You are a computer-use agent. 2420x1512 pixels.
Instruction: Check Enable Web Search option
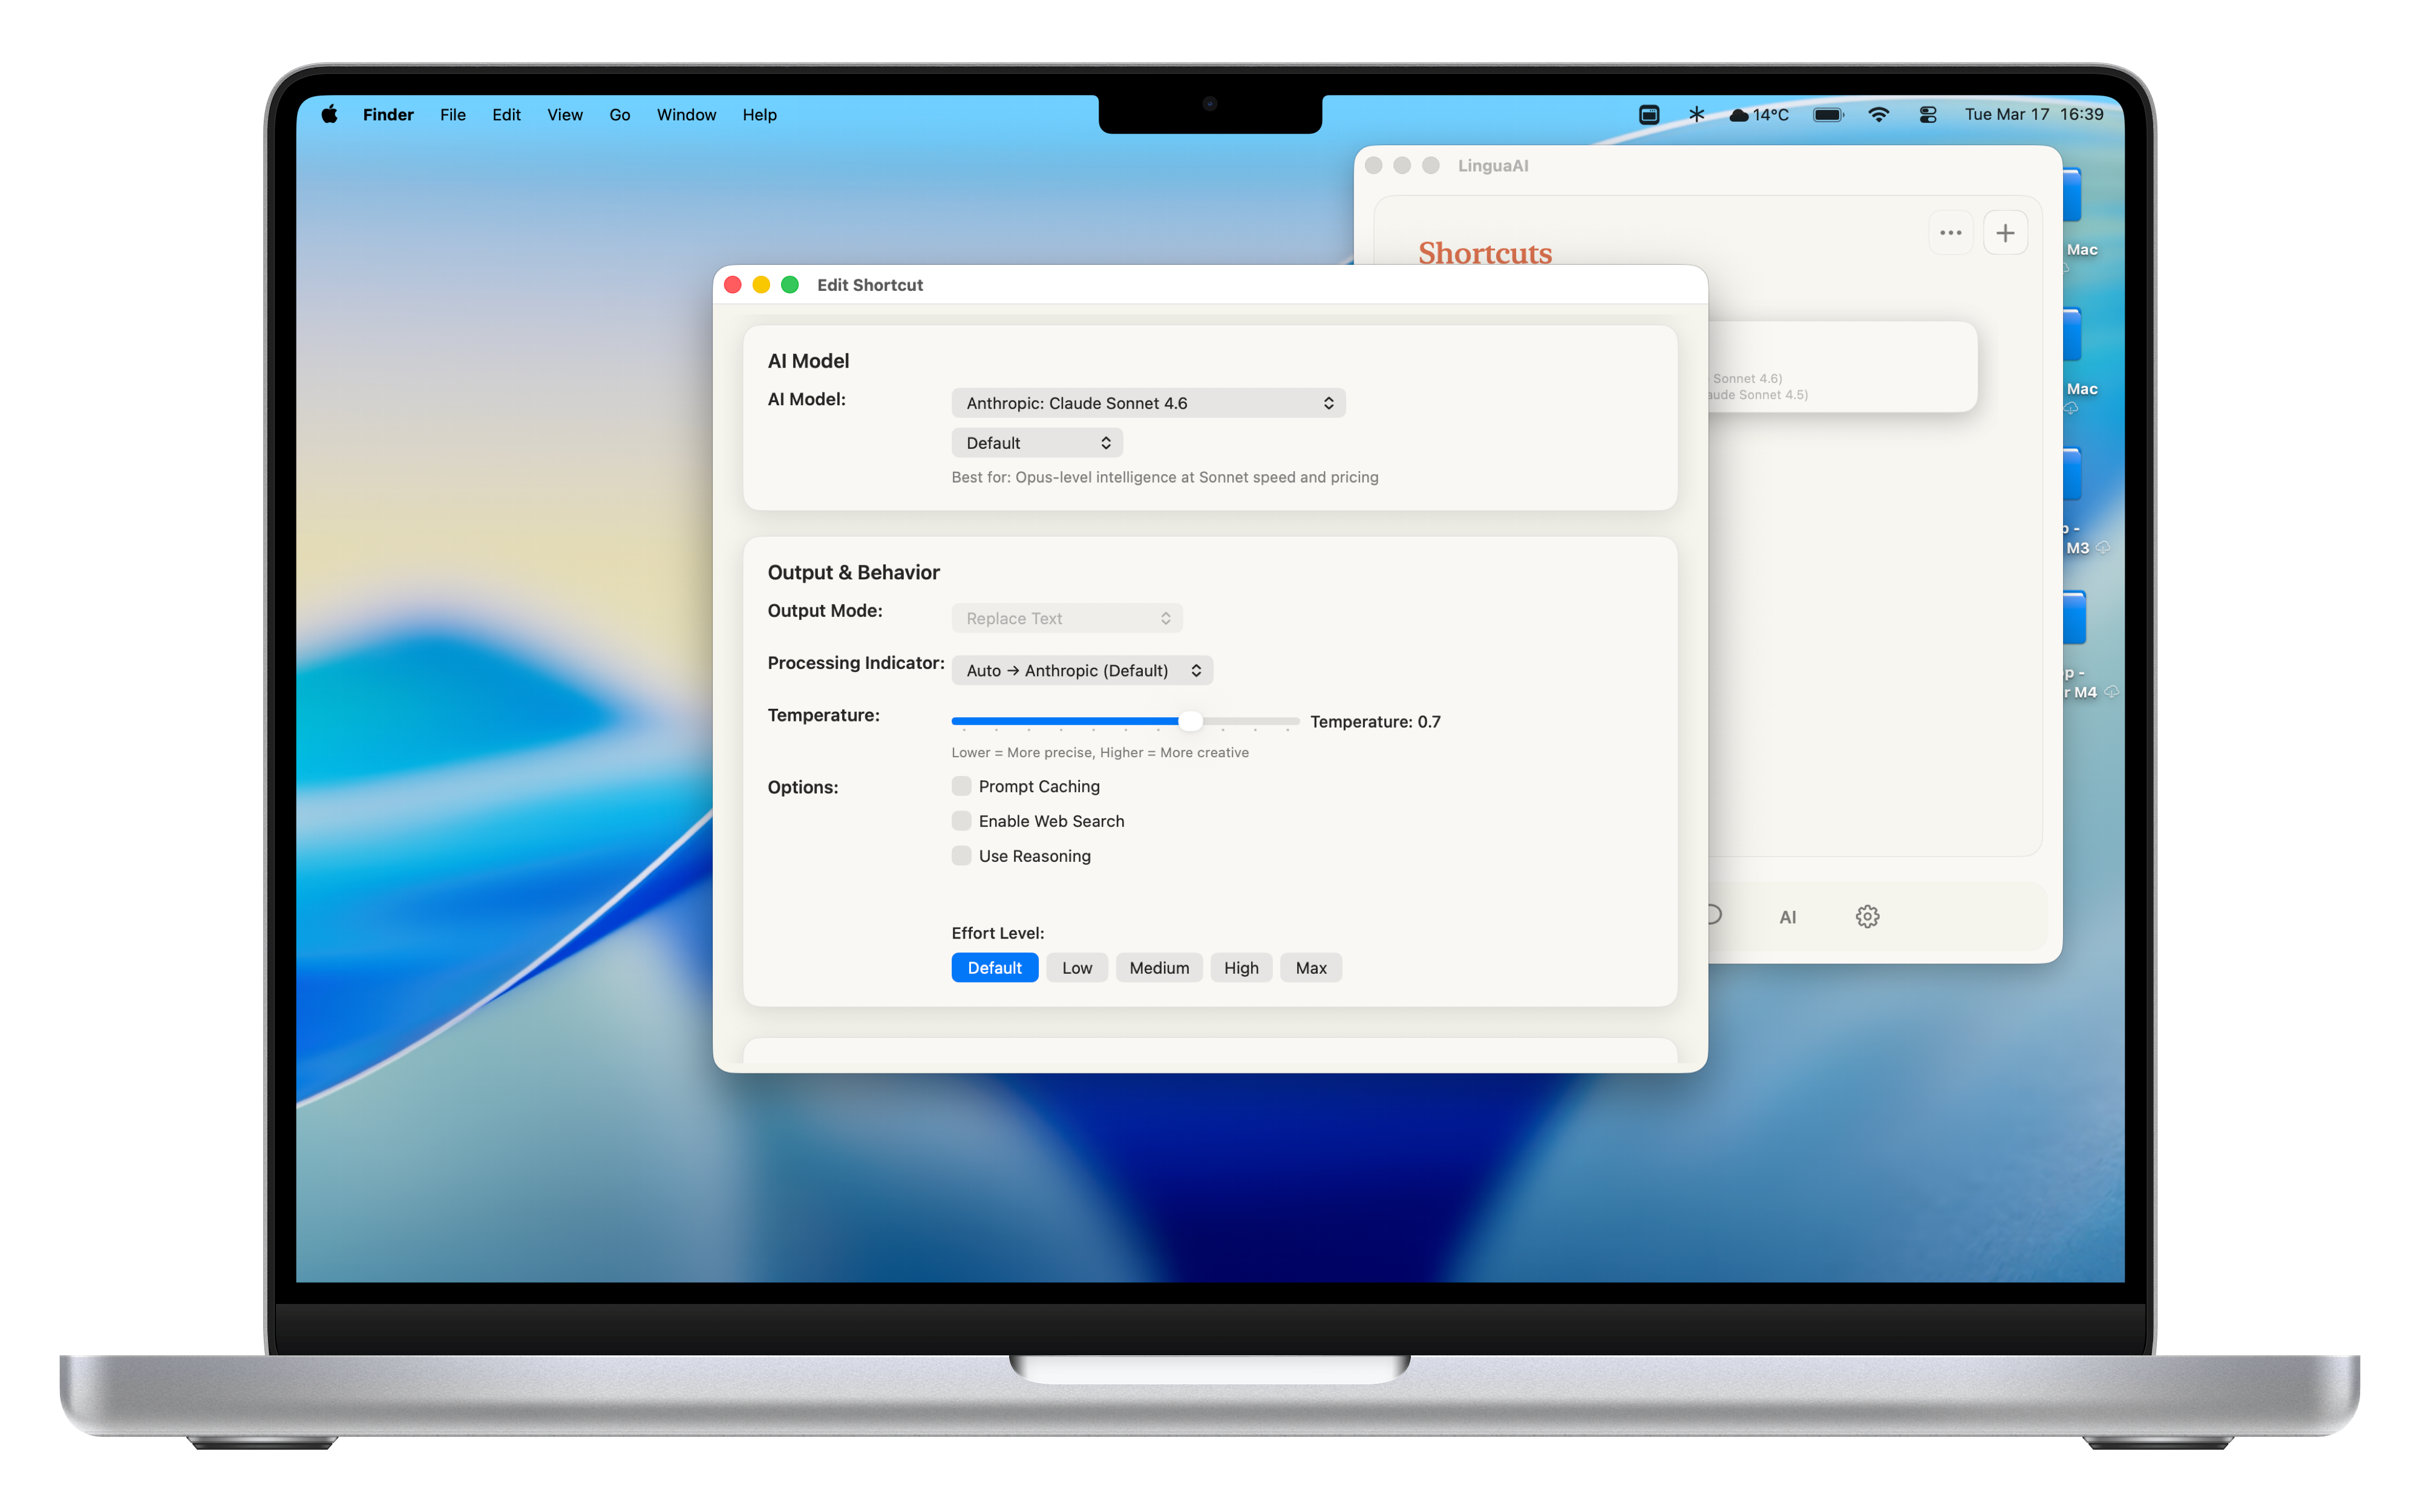[962, 821]
